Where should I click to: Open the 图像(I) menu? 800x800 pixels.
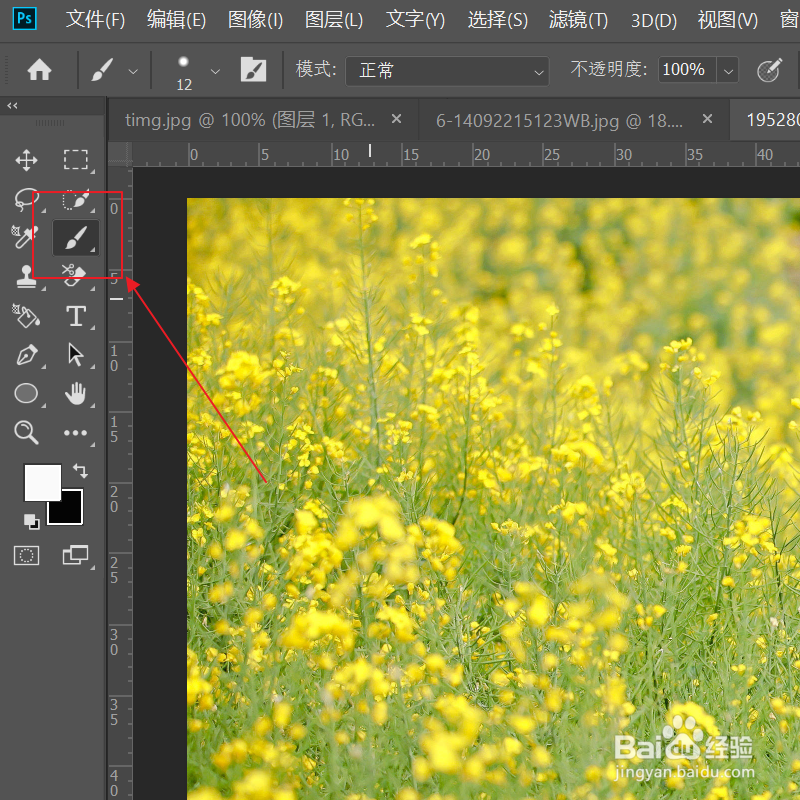click(255, 20)
